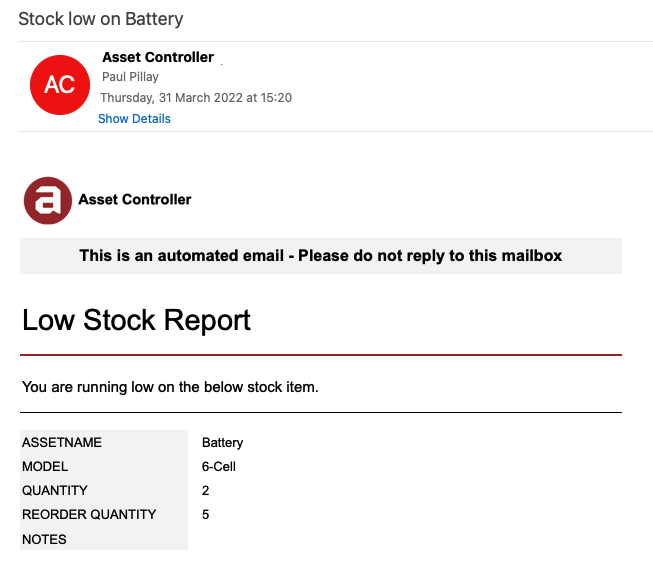Select the MODEL label cell
653x571 pixels.
point(104,466)
